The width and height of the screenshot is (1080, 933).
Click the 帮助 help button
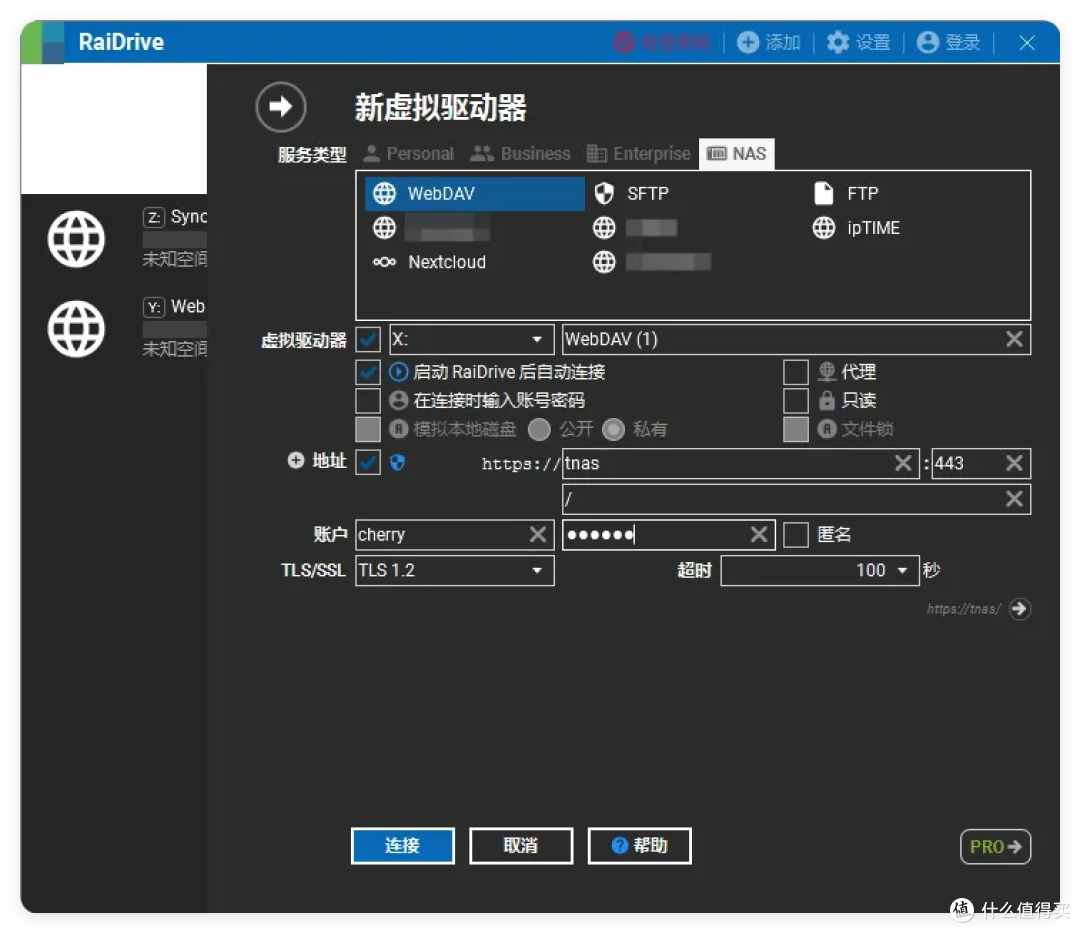point(639,846)
